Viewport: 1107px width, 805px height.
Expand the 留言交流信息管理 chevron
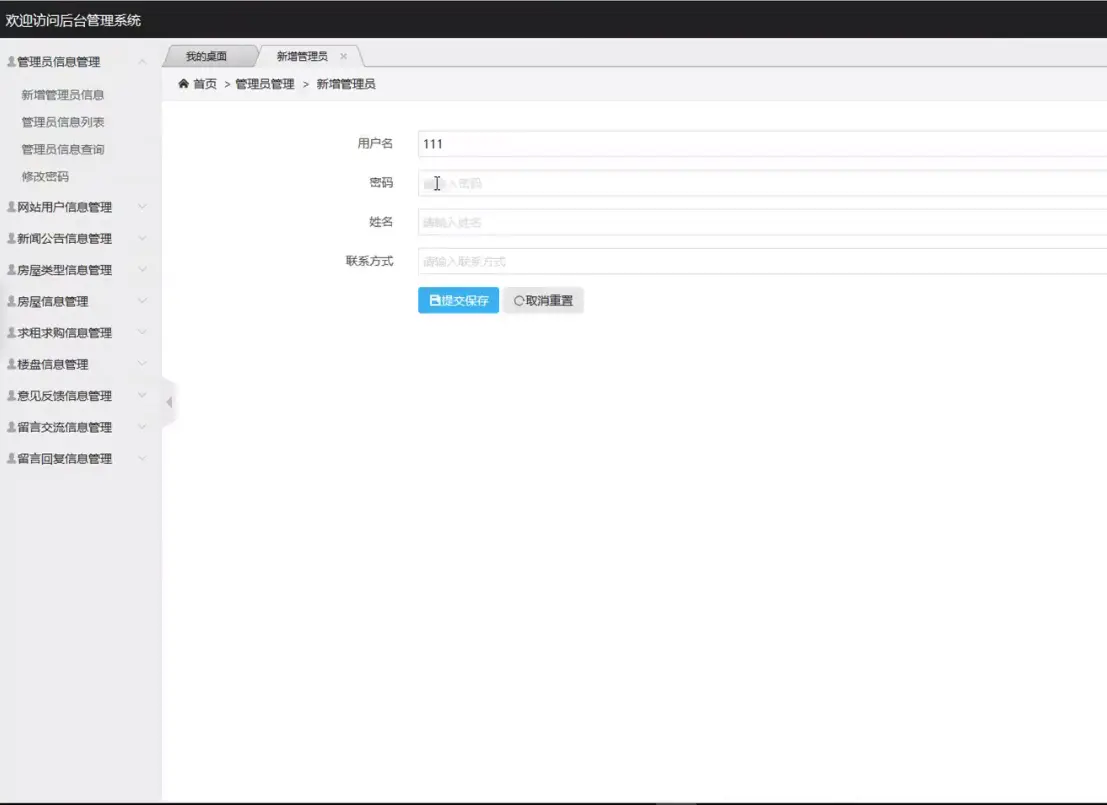point(142,427)
